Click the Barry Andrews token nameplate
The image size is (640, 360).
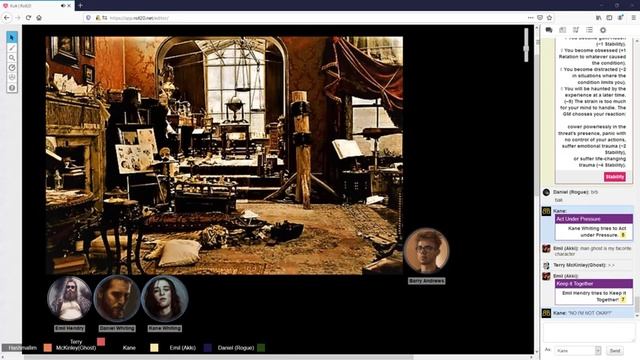tap(427, 281)
